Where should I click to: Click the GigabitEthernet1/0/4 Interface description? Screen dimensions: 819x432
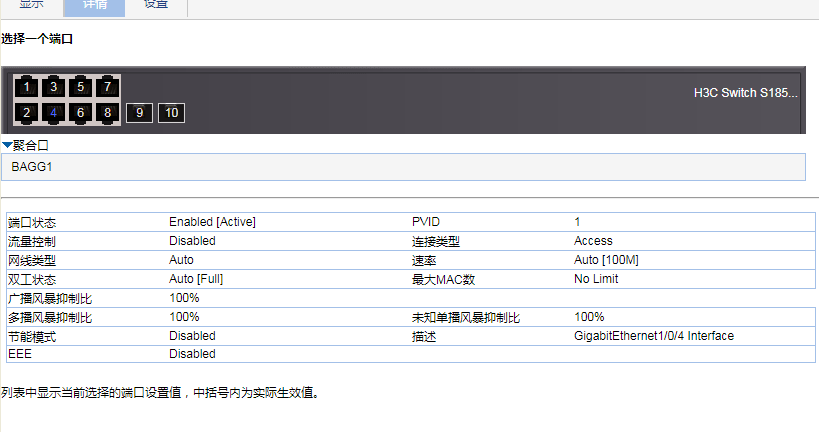click(654, 336)
